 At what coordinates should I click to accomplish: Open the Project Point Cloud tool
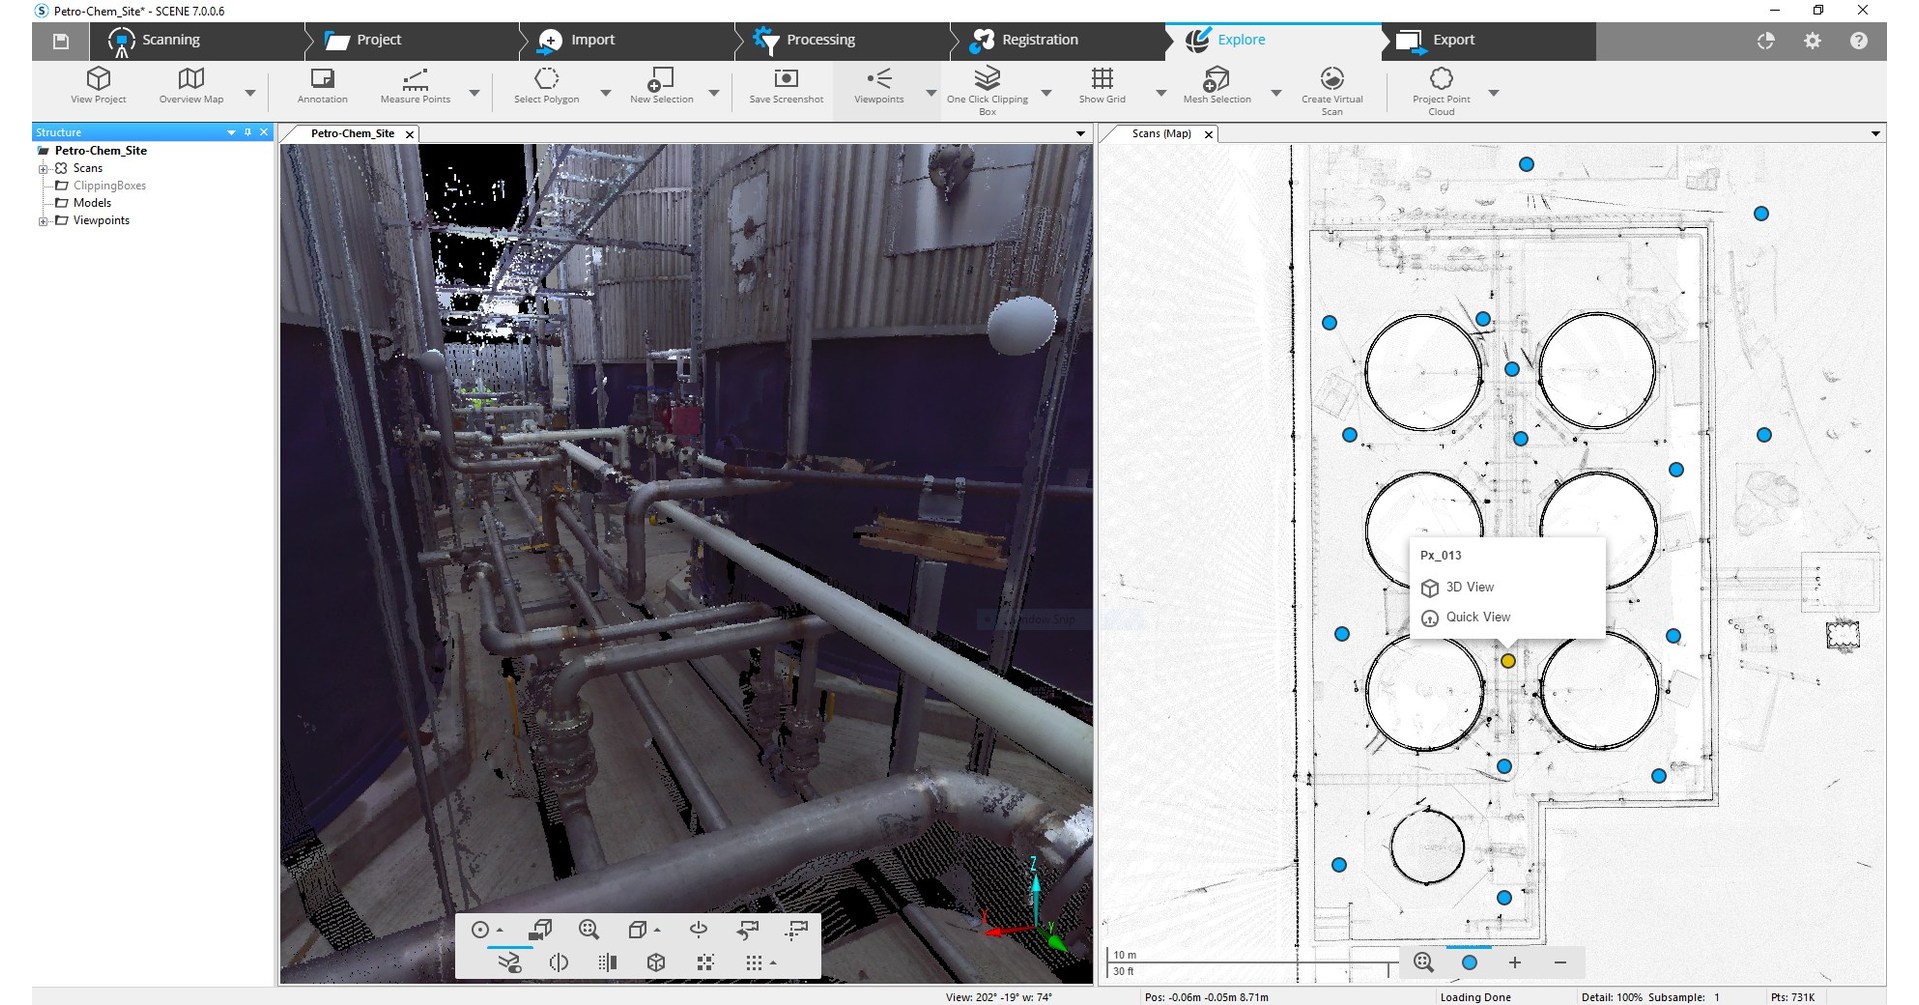point(1440,87)
